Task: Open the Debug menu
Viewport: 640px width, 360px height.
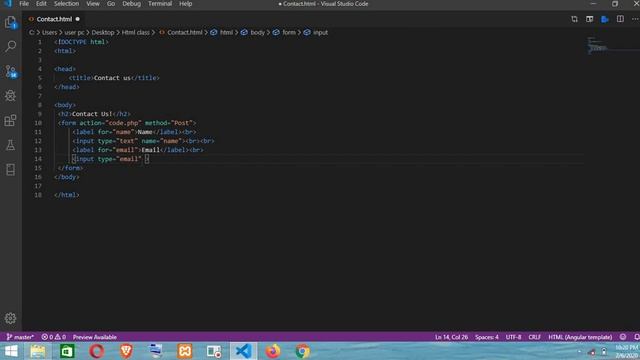Action: pyautogui.click(x=131, y=4)
